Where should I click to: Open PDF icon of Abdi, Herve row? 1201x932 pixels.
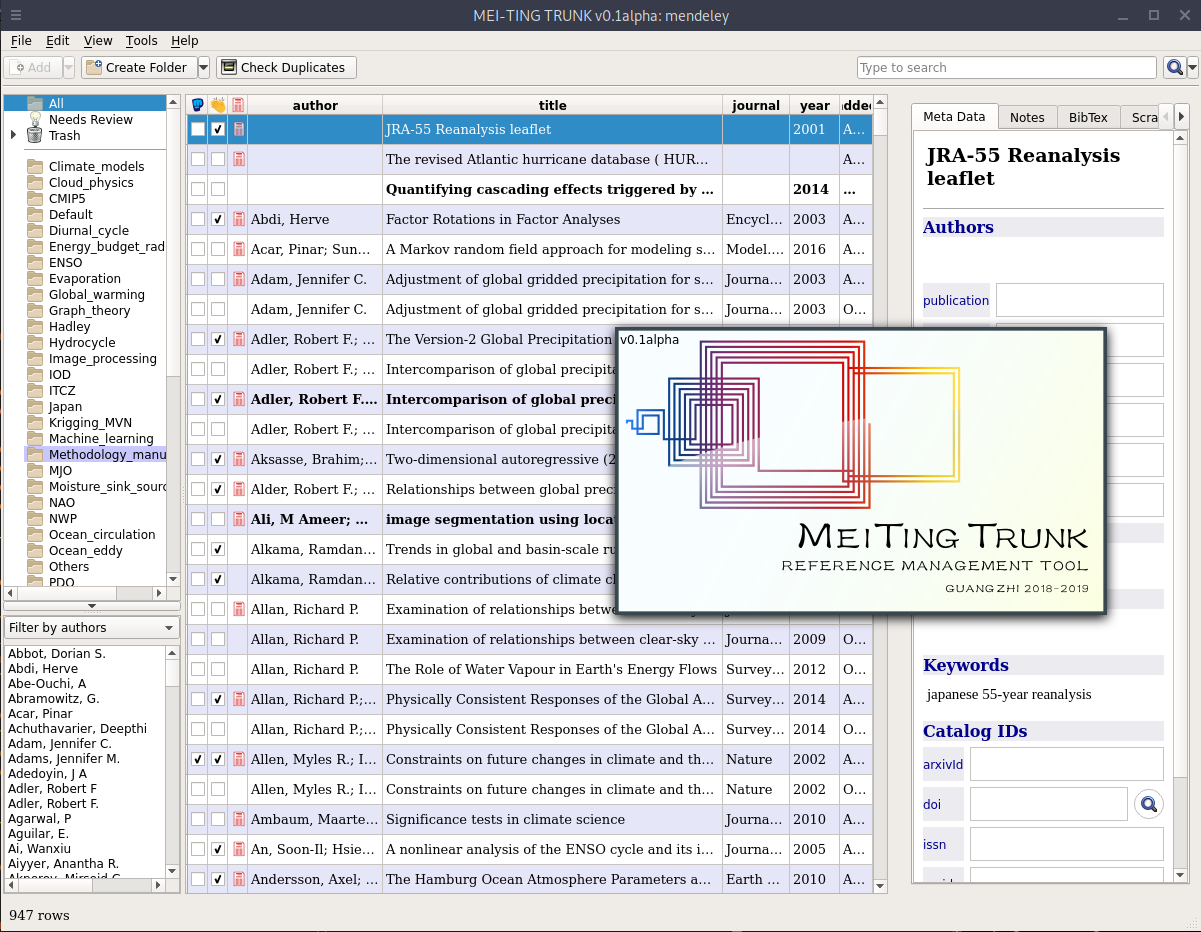click(238, 219)
